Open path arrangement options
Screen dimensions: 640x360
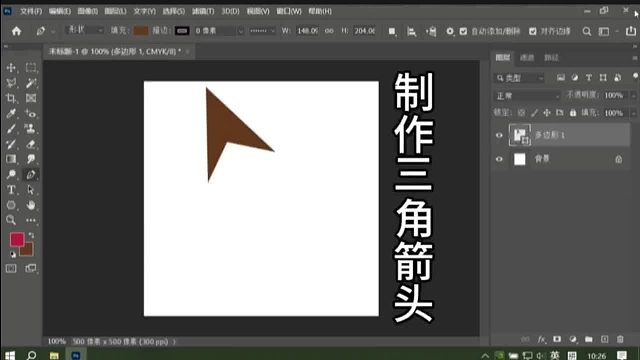click(x=431, y=31)
